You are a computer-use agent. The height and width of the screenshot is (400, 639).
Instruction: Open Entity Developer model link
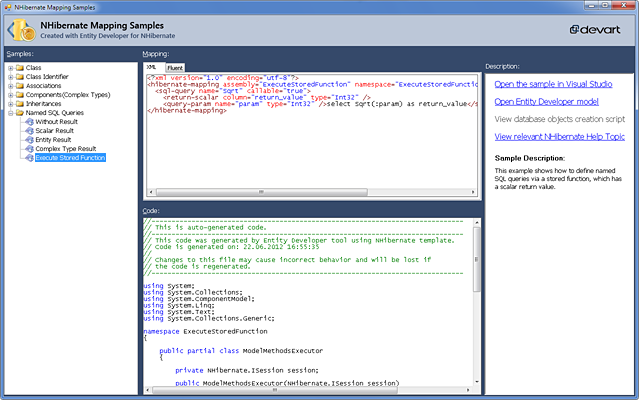(x=546, y=101)
